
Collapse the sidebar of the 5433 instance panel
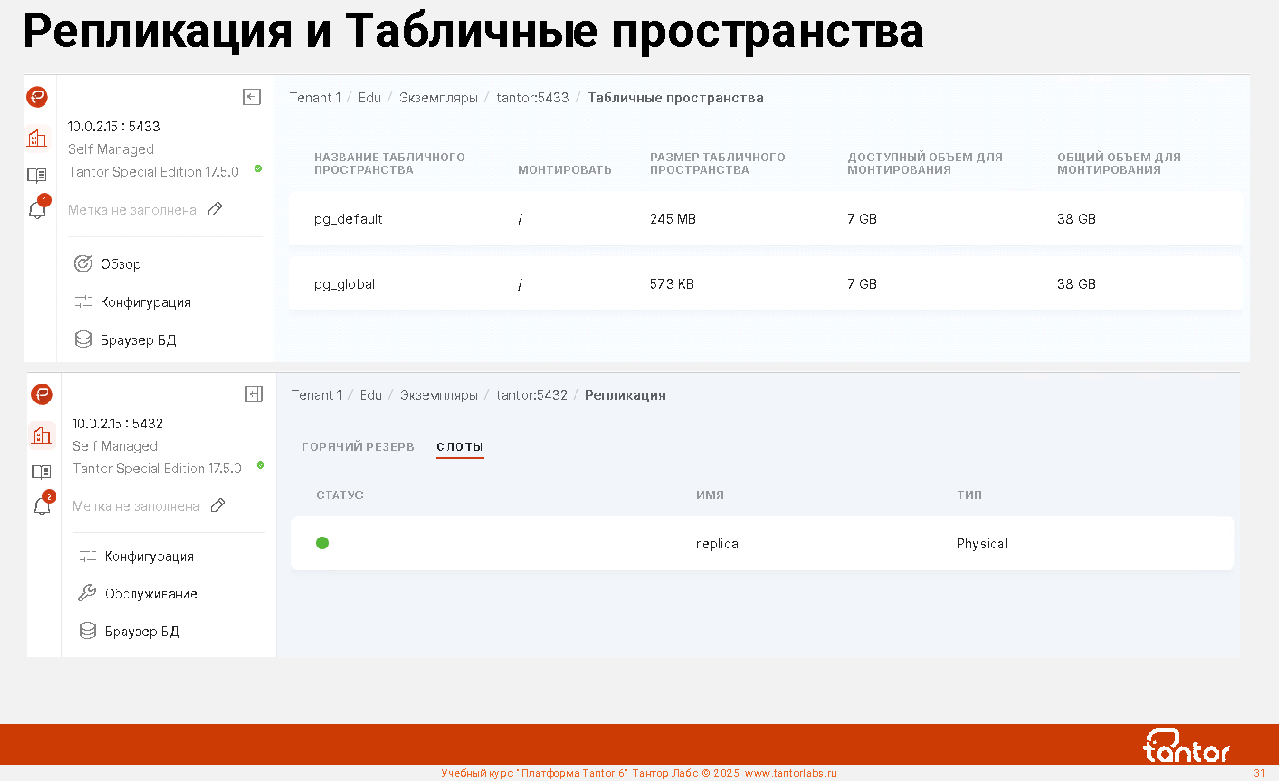pos(252,97)
